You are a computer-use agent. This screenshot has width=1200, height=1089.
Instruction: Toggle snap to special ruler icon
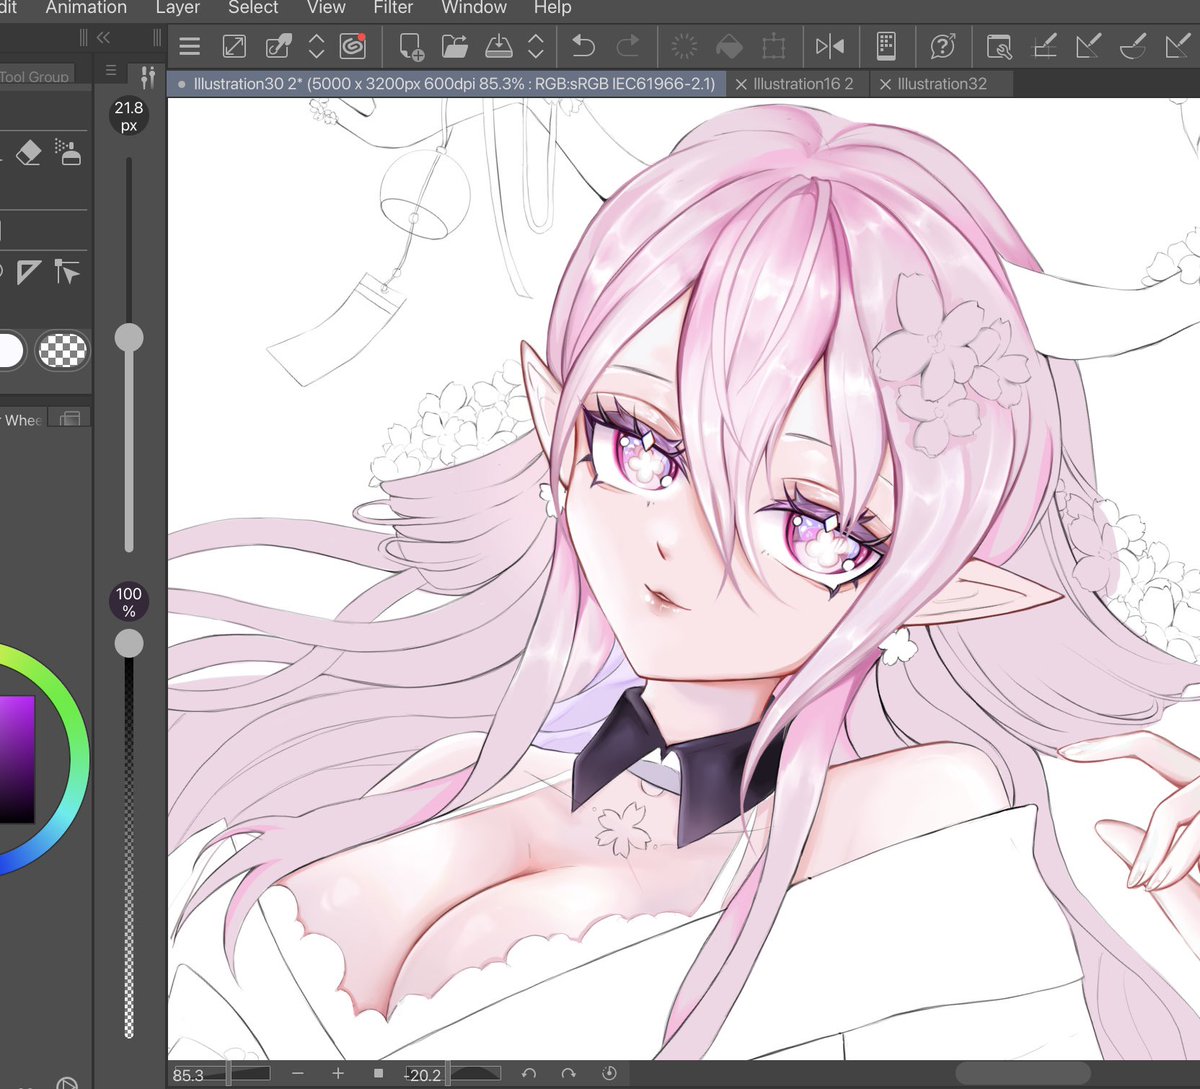click(x=1088, y=46)
